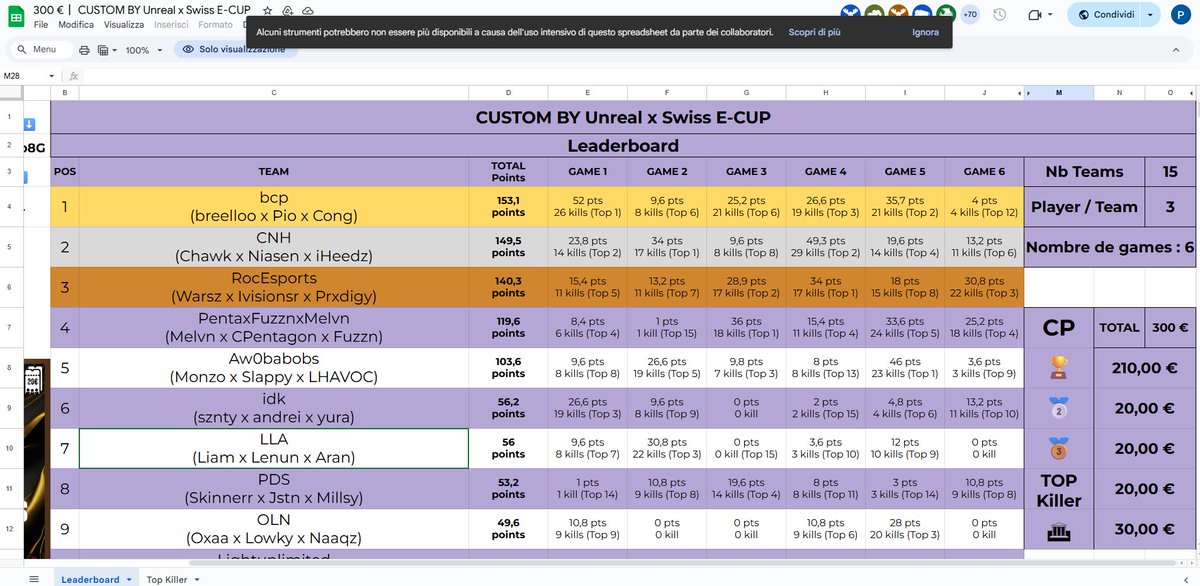Click the first blue anonymous viewer avatar
Viewport: 1200px width, 586px height.
tap(852, 12)
